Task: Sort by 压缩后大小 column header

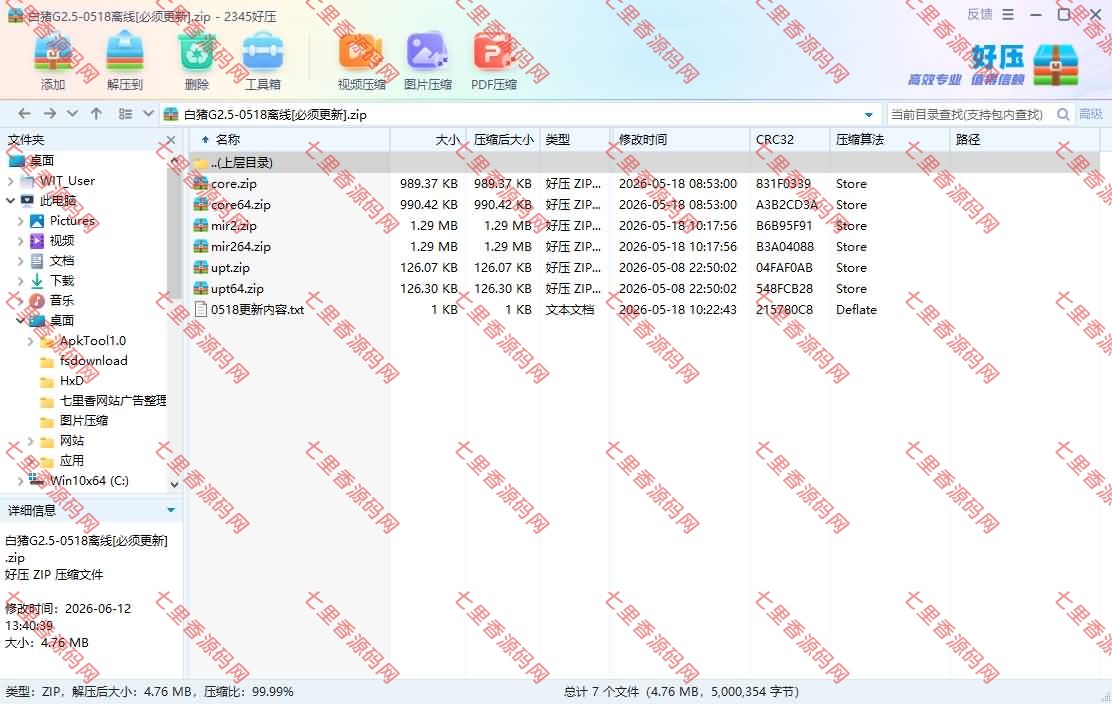Action: pyautogui.click(x=503, y=140)
